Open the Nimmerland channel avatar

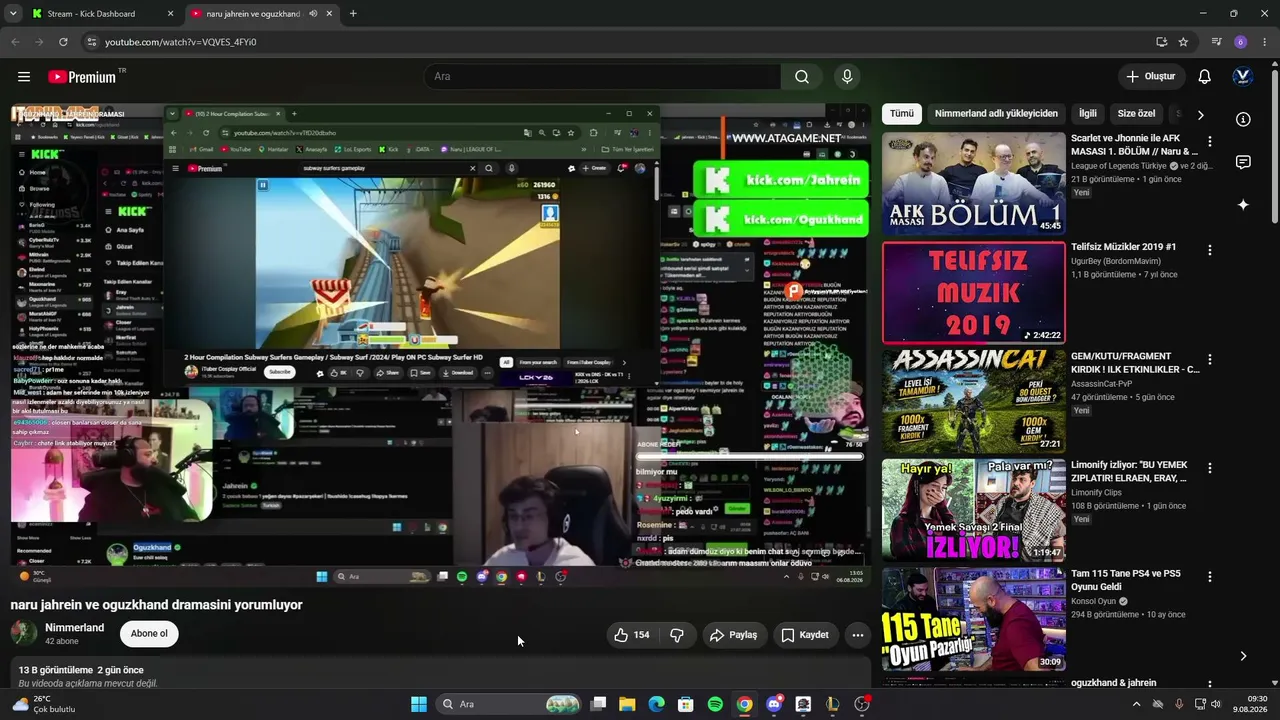[24, 633]
